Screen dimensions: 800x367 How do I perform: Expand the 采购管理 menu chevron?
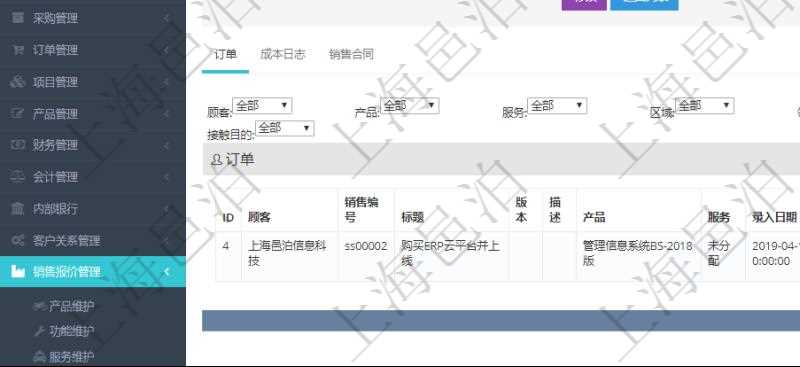point(166,18)
